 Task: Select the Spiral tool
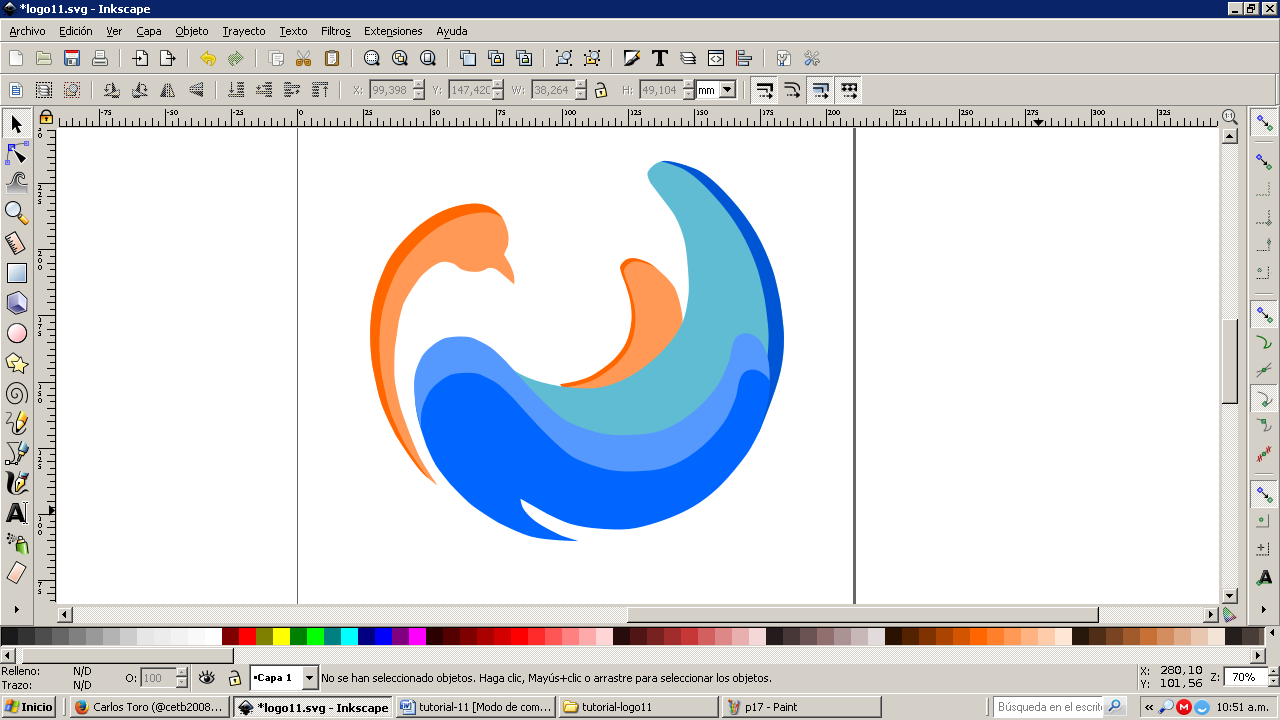coord(16,393)
